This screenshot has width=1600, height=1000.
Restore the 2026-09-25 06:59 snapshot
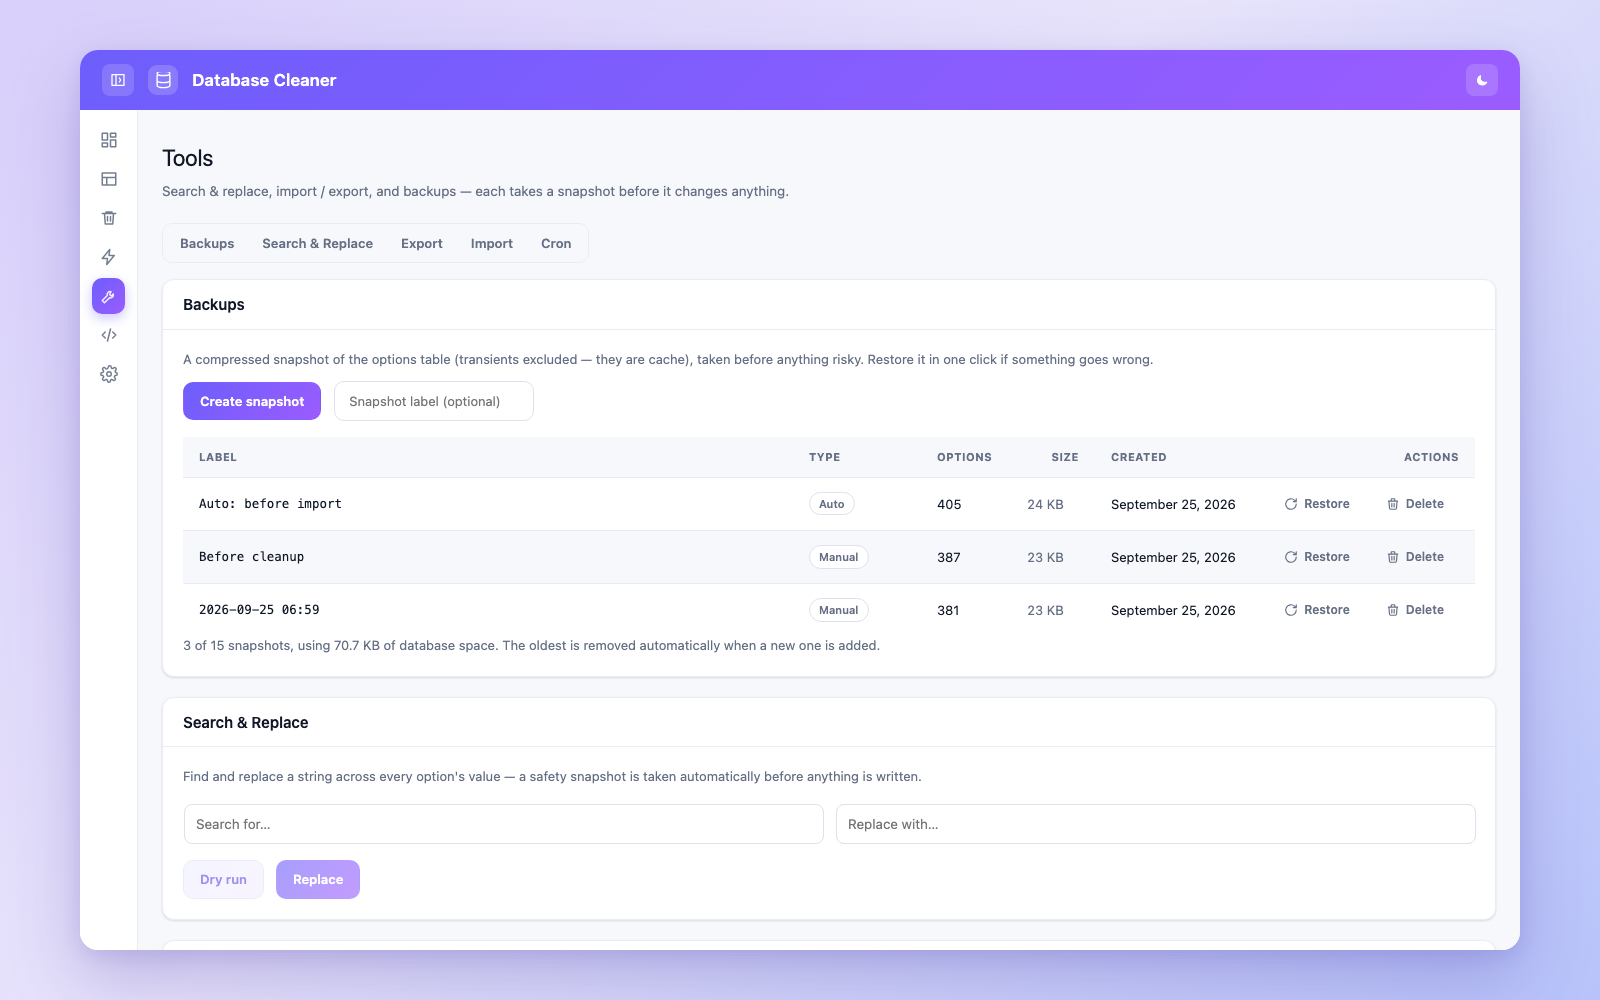point(1317,610)
